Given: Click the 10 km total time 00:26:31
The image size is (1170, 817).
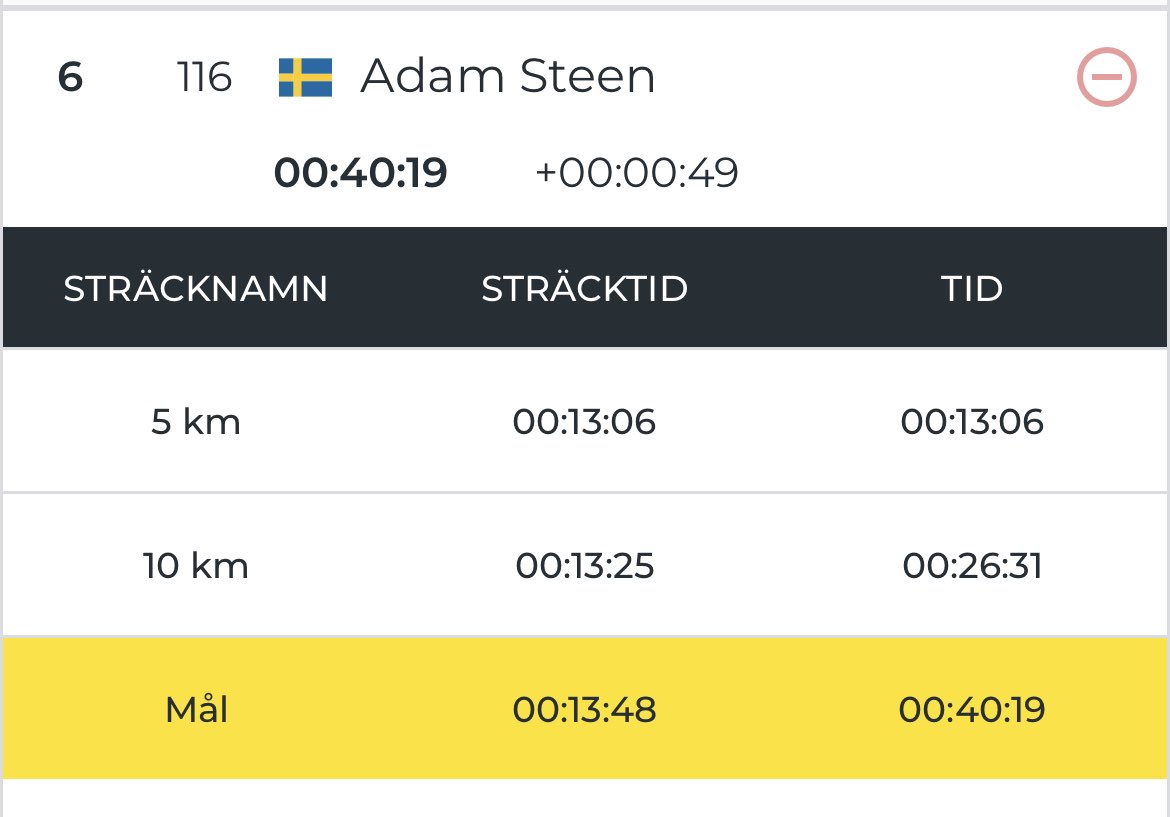Looking at the screenshot, I should tap(972, 566).
